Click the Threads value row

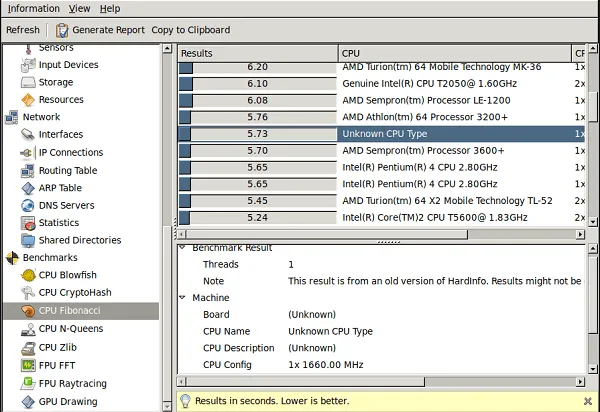click(x=382, y=264)
